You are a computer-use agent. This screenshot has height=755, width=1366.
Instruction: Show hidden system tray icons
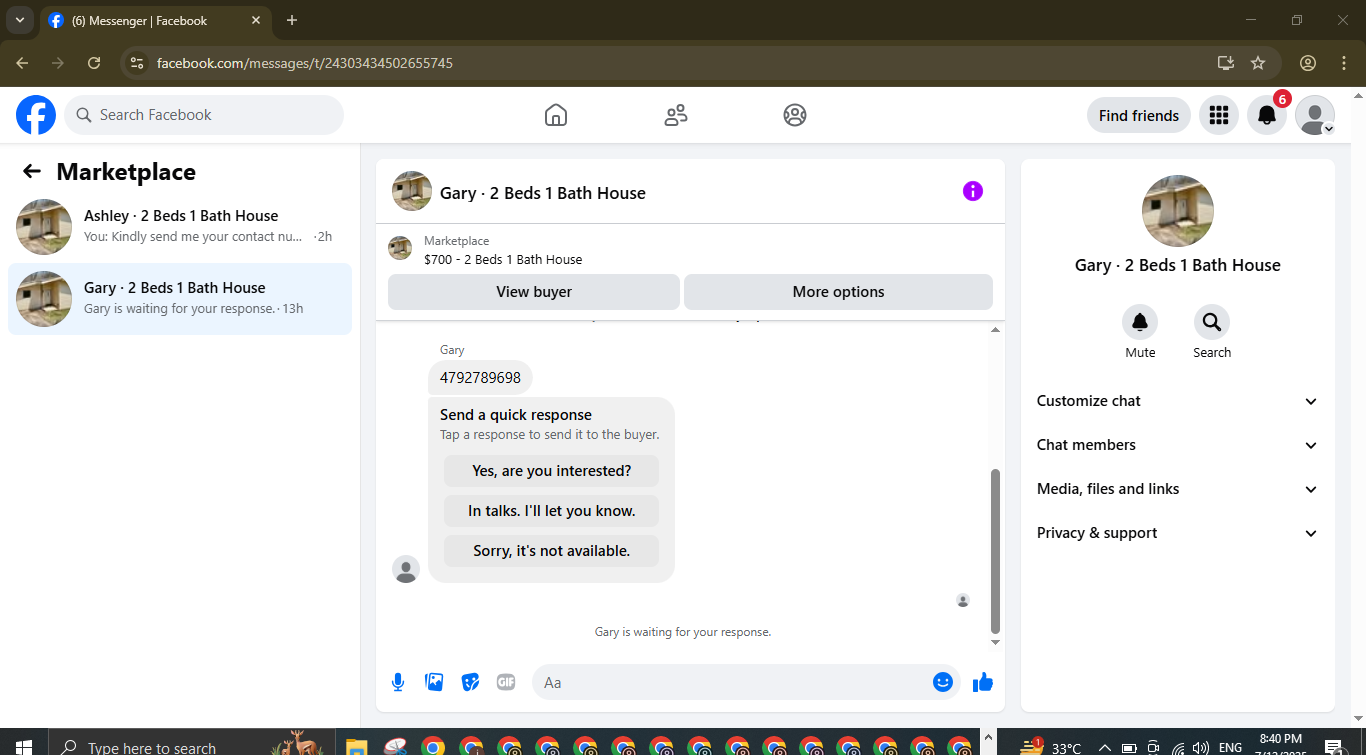[x=1105, y=747]
